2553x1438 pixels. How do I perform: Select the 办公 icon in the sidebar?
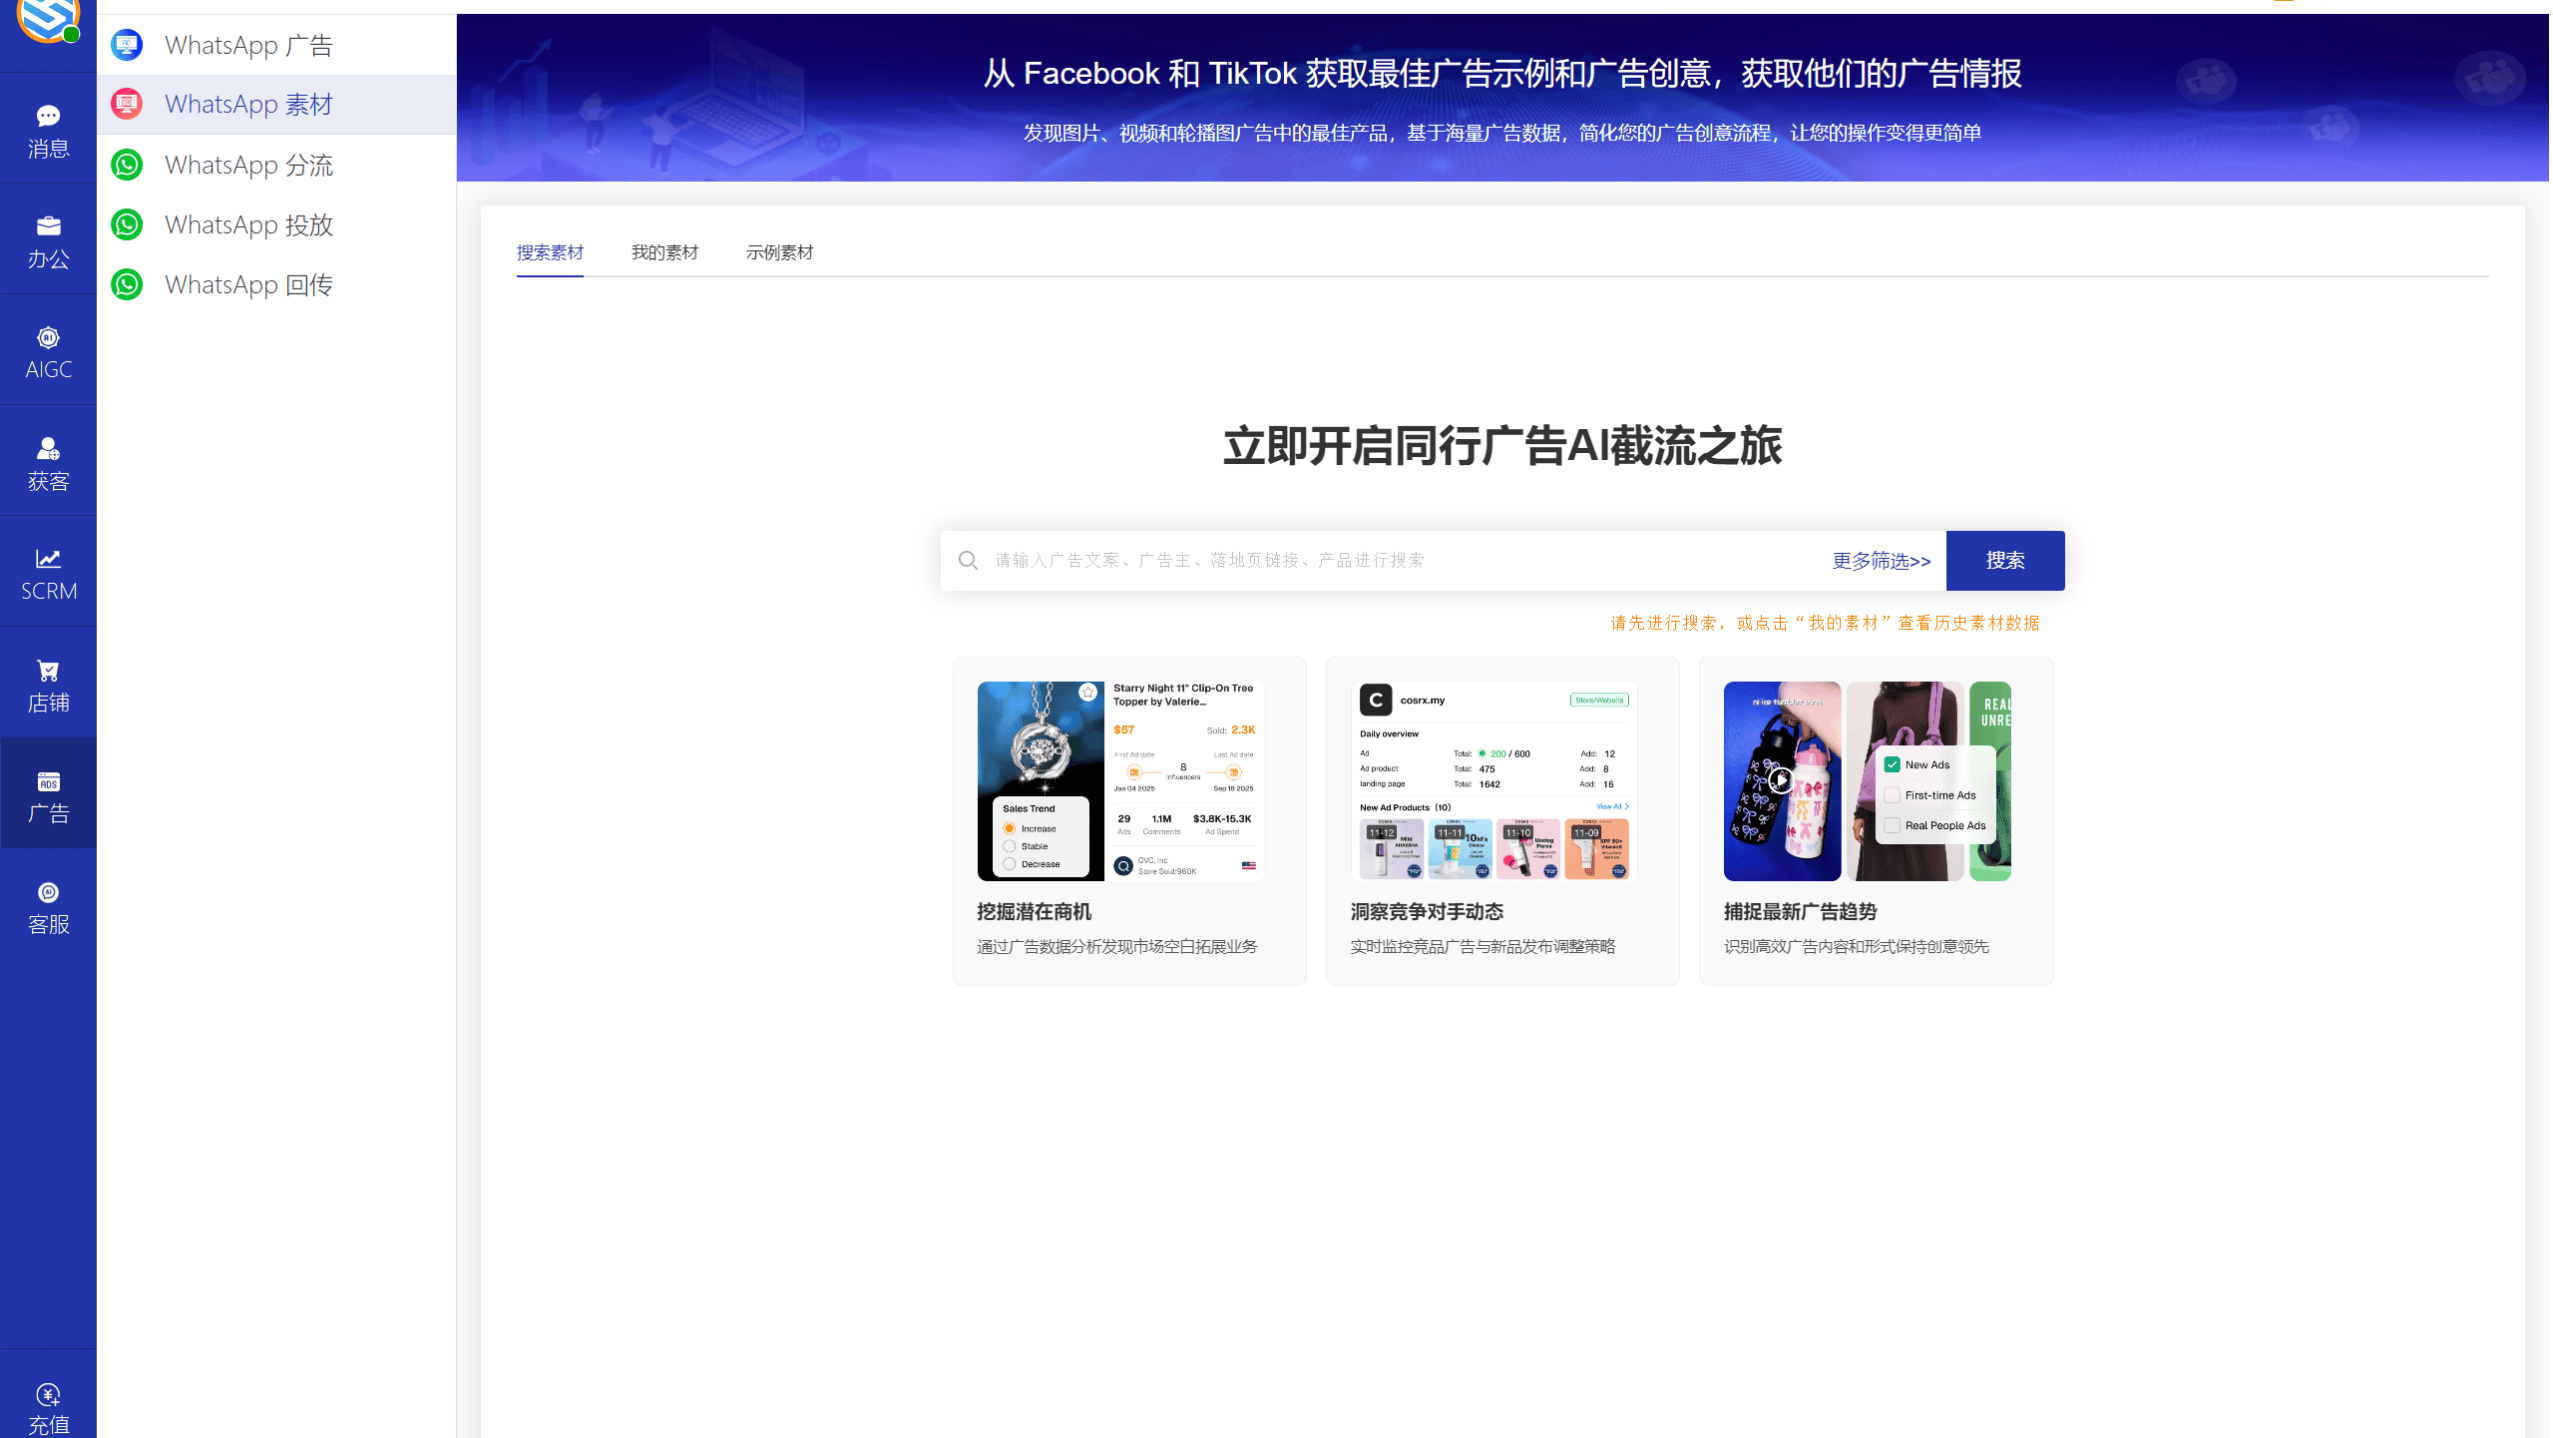47,240
